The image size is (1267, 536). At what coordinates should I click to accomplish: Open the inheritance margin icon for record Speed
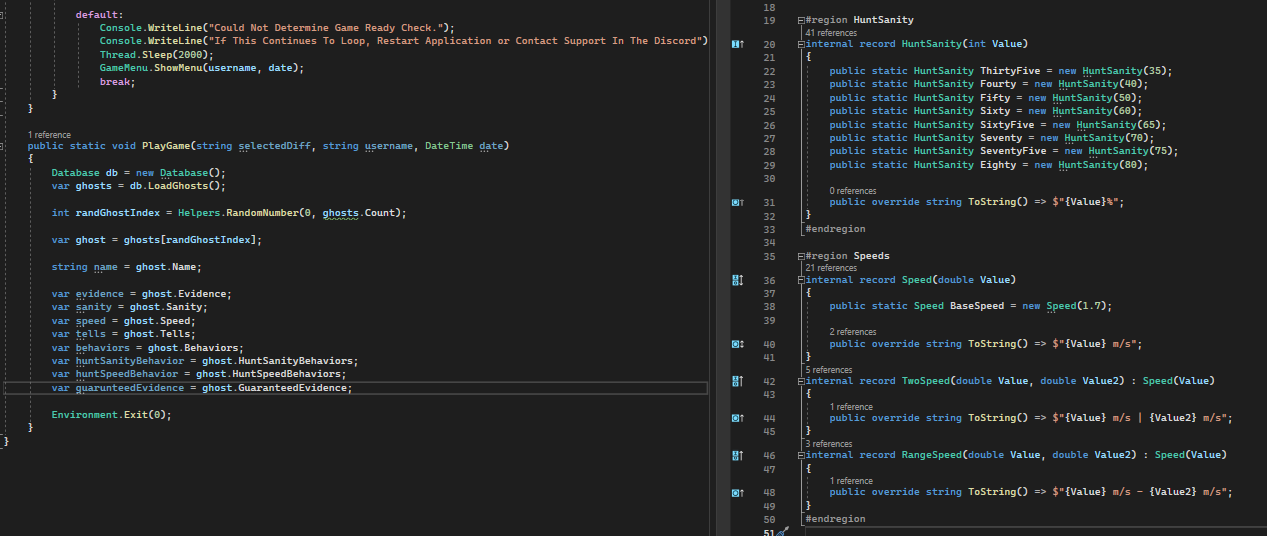click(737, 281)
